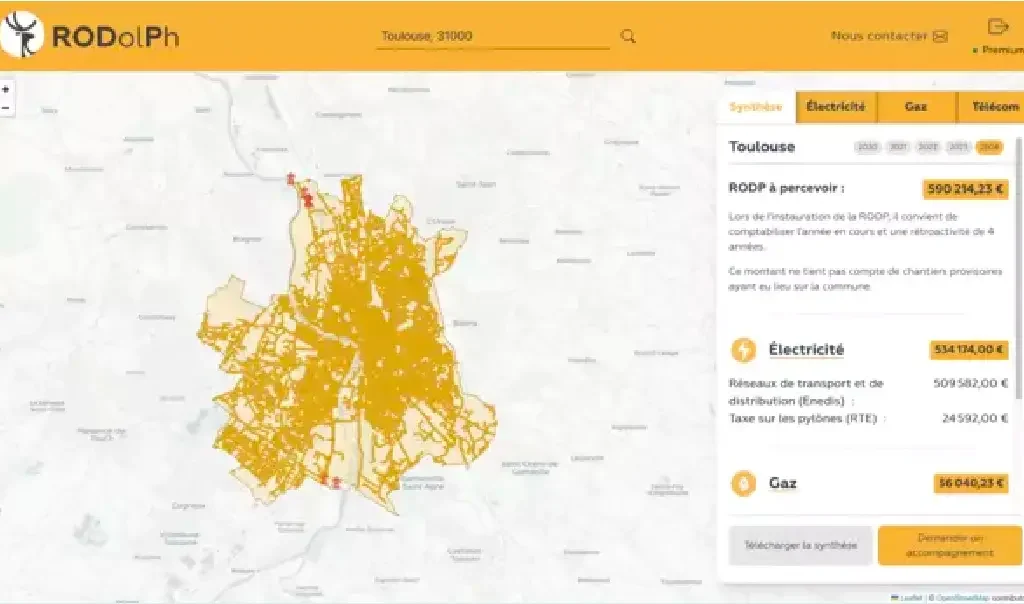
Task: Open the Nous contacter link
Action: coord(879,36)
